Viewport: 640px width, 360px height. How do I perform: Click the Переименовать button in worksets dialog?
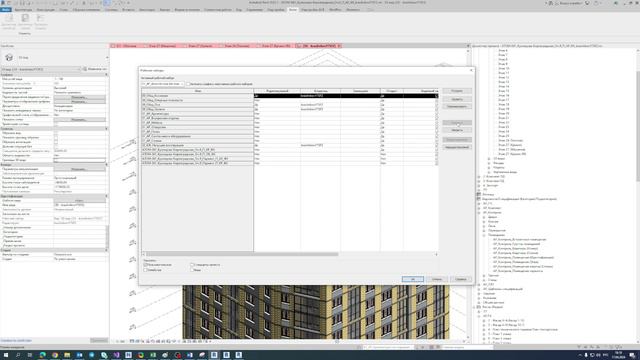(457, 107)
